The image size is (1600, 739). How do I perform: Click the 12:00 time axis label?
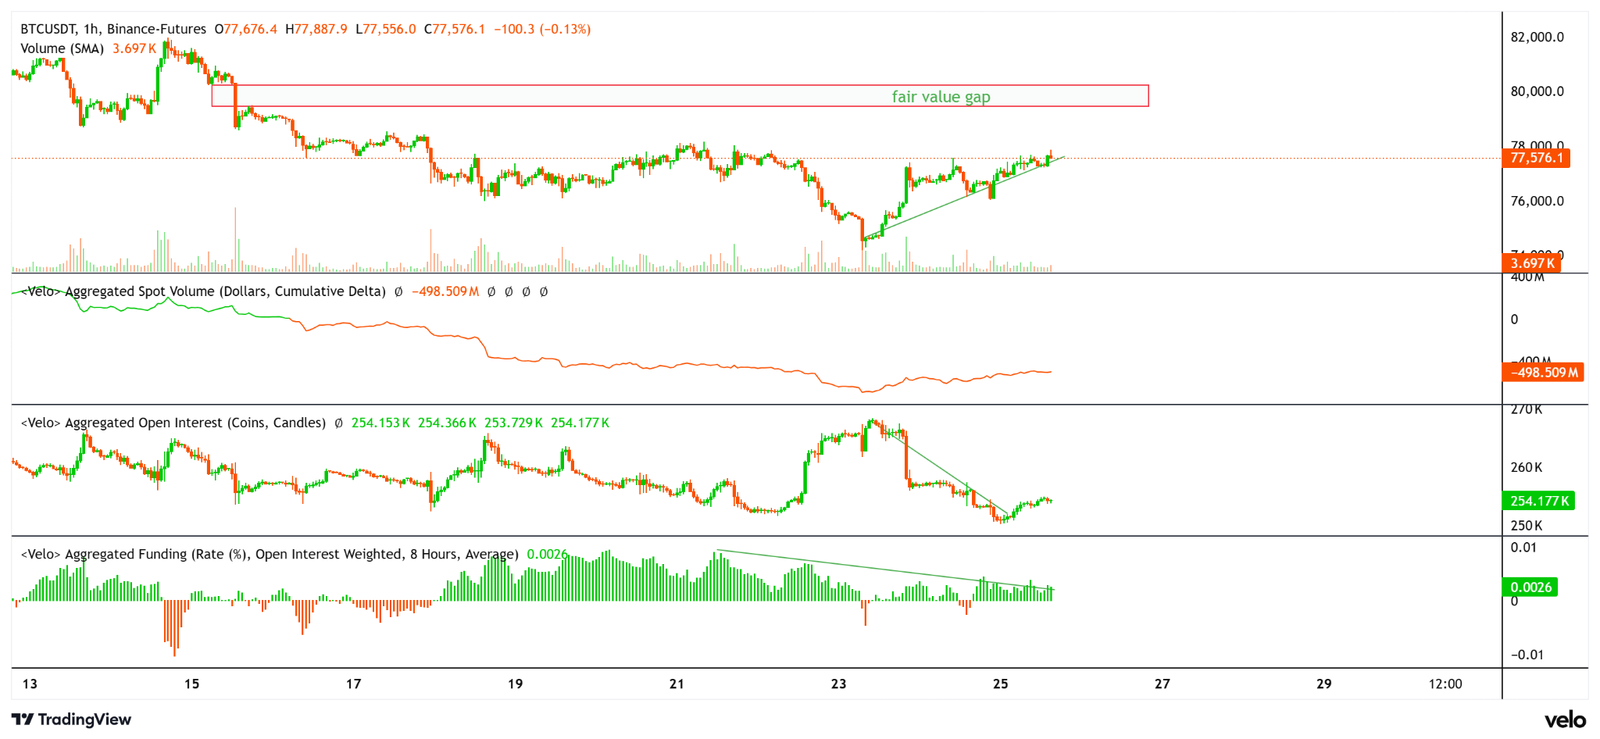point(1445,684)
